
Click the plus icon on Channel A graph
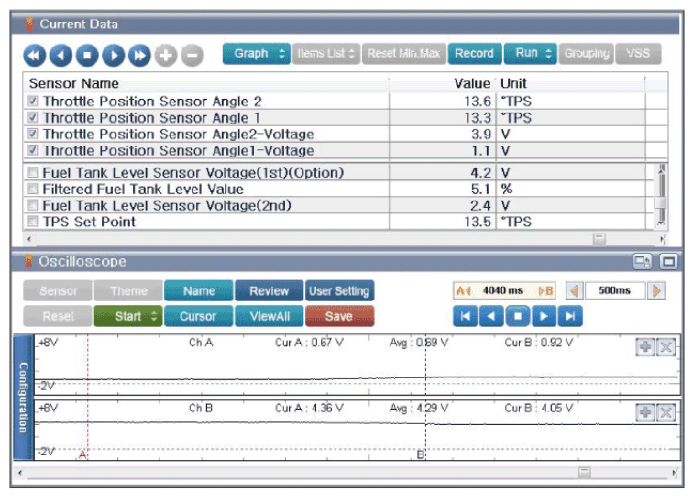pyautogui.click(x=646, y=347)
